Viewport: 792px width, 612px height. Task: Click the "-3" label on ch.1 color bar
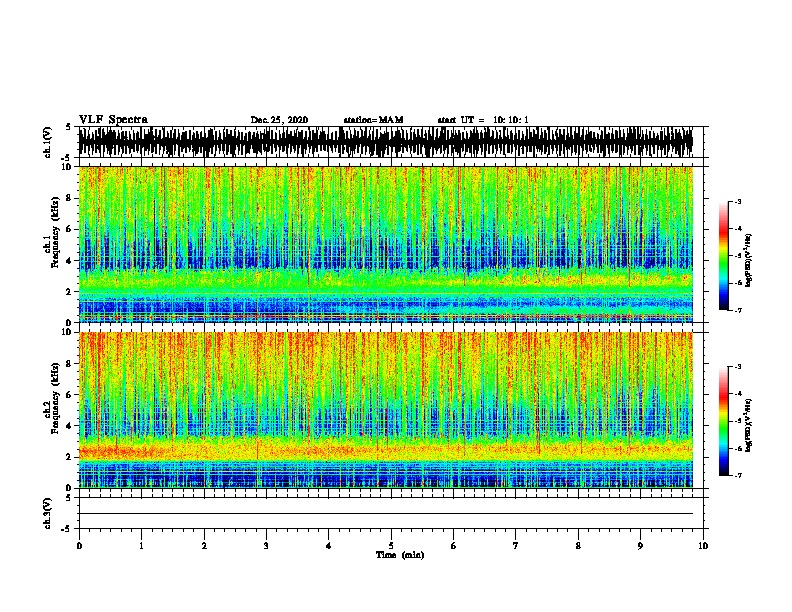[x=738, y=202]
